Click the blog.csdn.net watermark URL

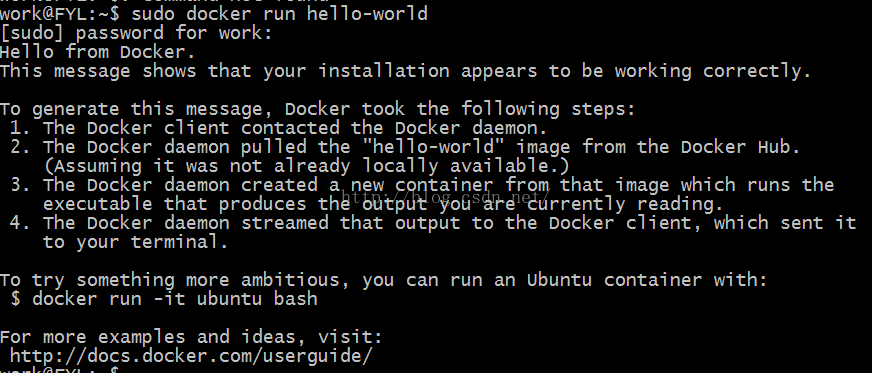click(445, 196)
